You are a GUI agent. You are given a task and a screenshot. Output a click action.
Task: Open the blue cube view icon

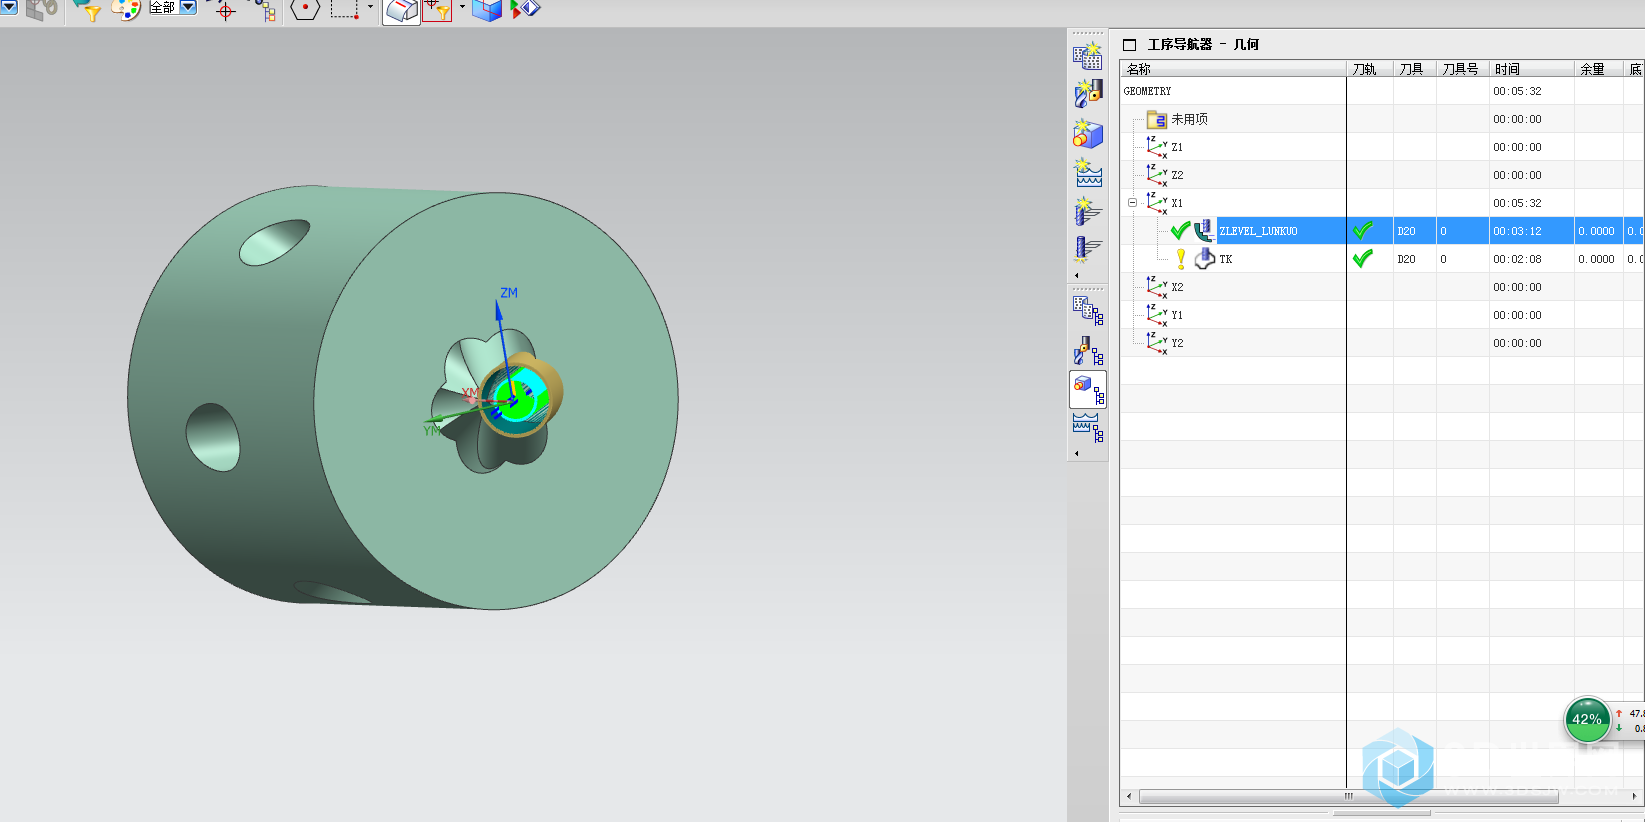pyautogui.click(x=487, y=10)
